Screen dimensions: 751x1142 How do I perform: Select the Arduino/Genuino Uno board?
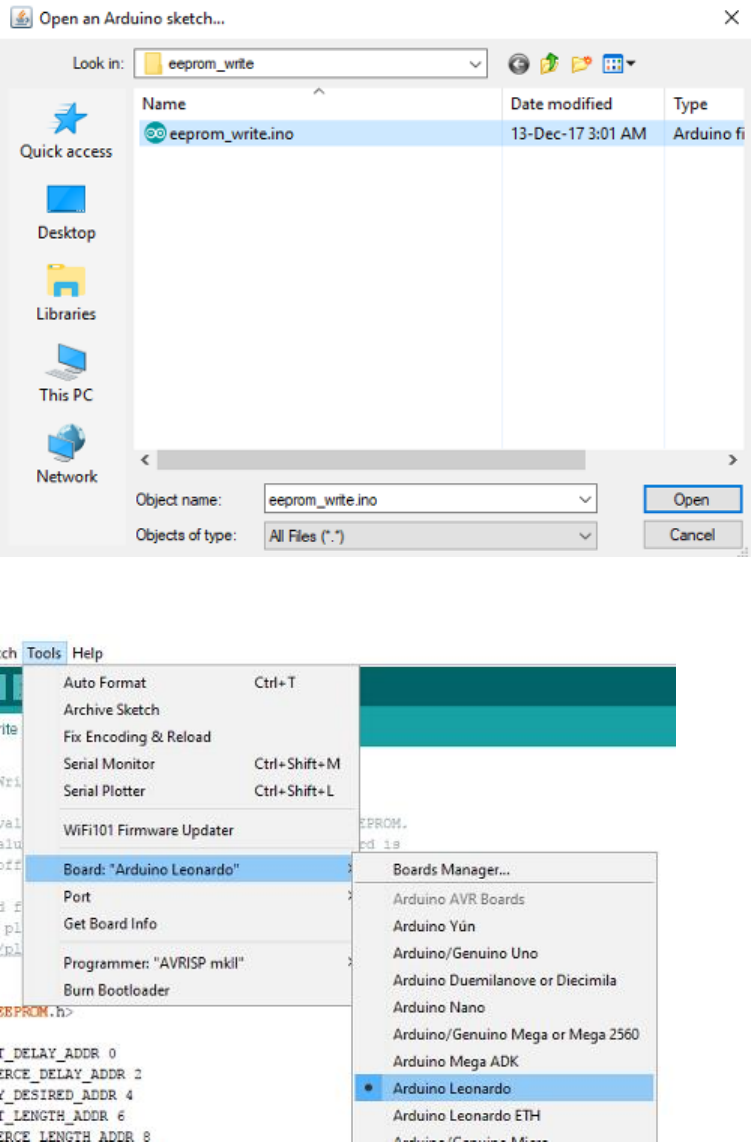(505, 953)
